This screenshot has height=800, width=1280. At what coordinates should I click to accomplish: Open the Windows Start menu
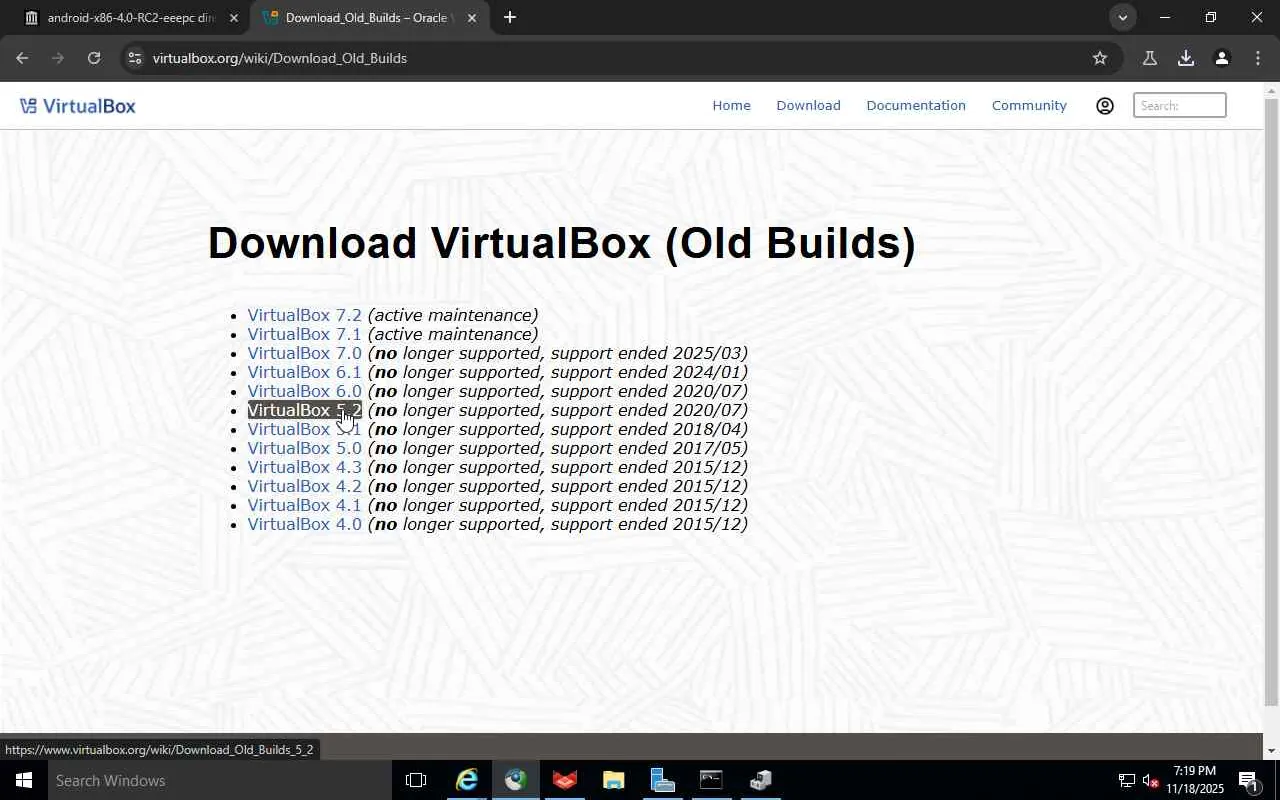coord(23,780)
